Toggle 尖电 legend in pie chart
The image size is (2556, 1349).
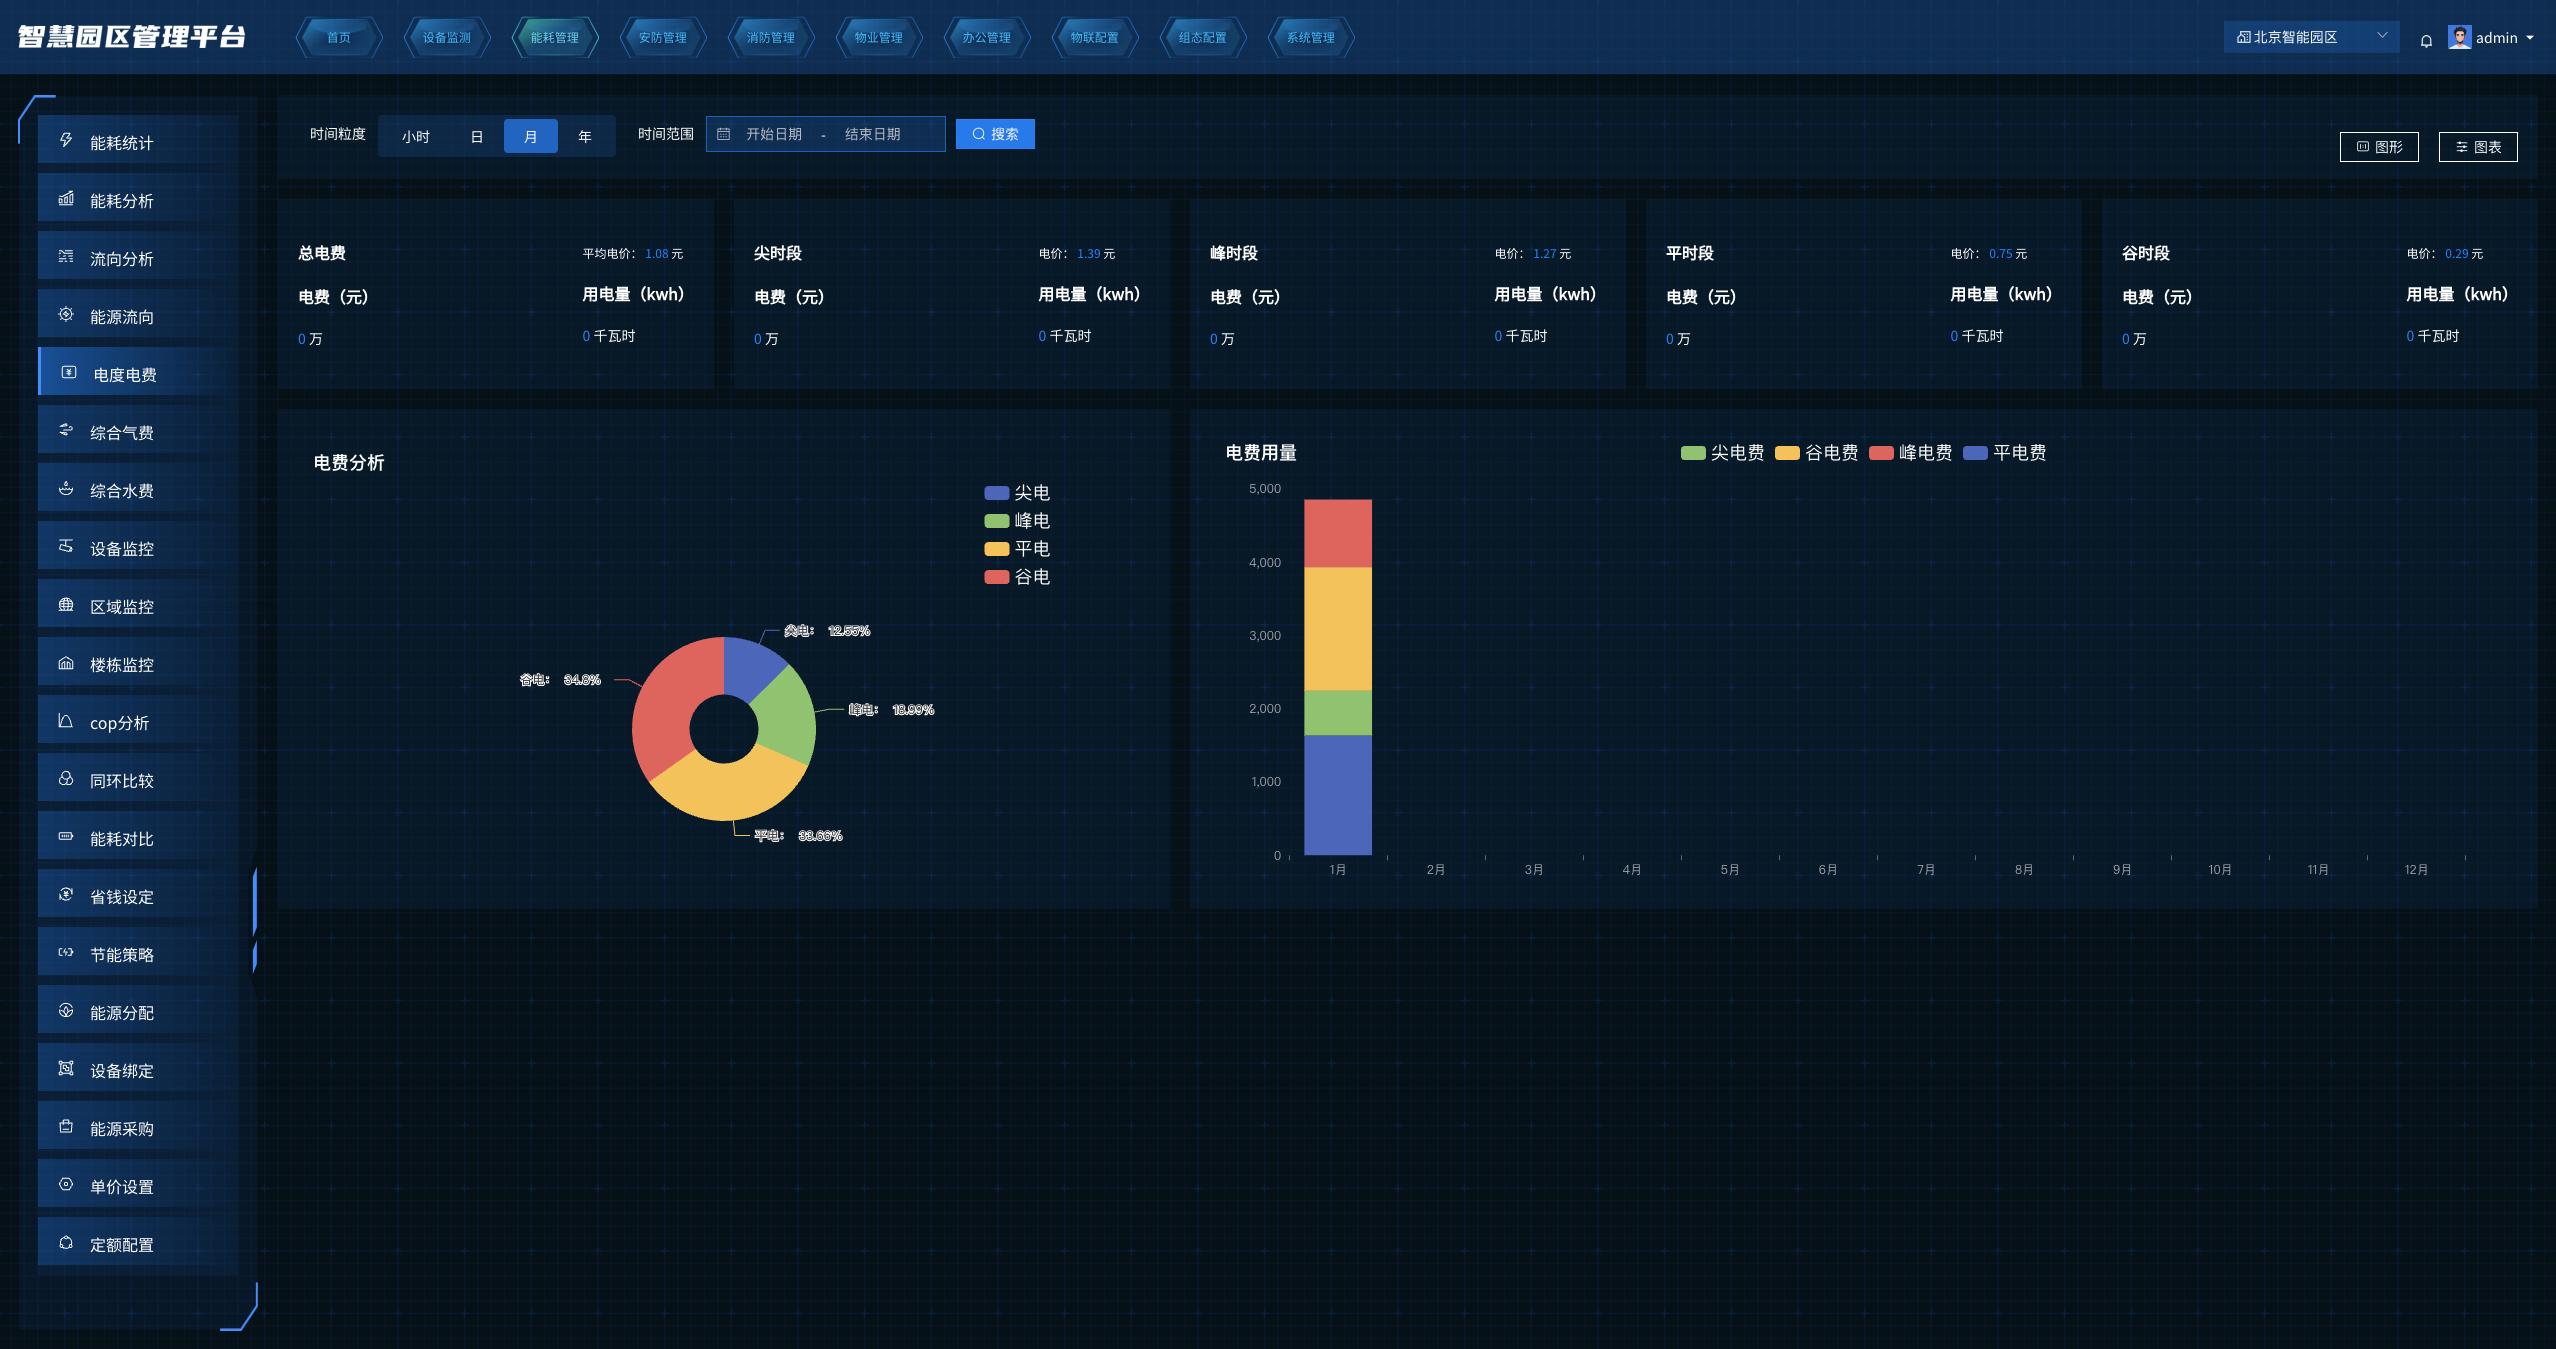coord(1017,493)
